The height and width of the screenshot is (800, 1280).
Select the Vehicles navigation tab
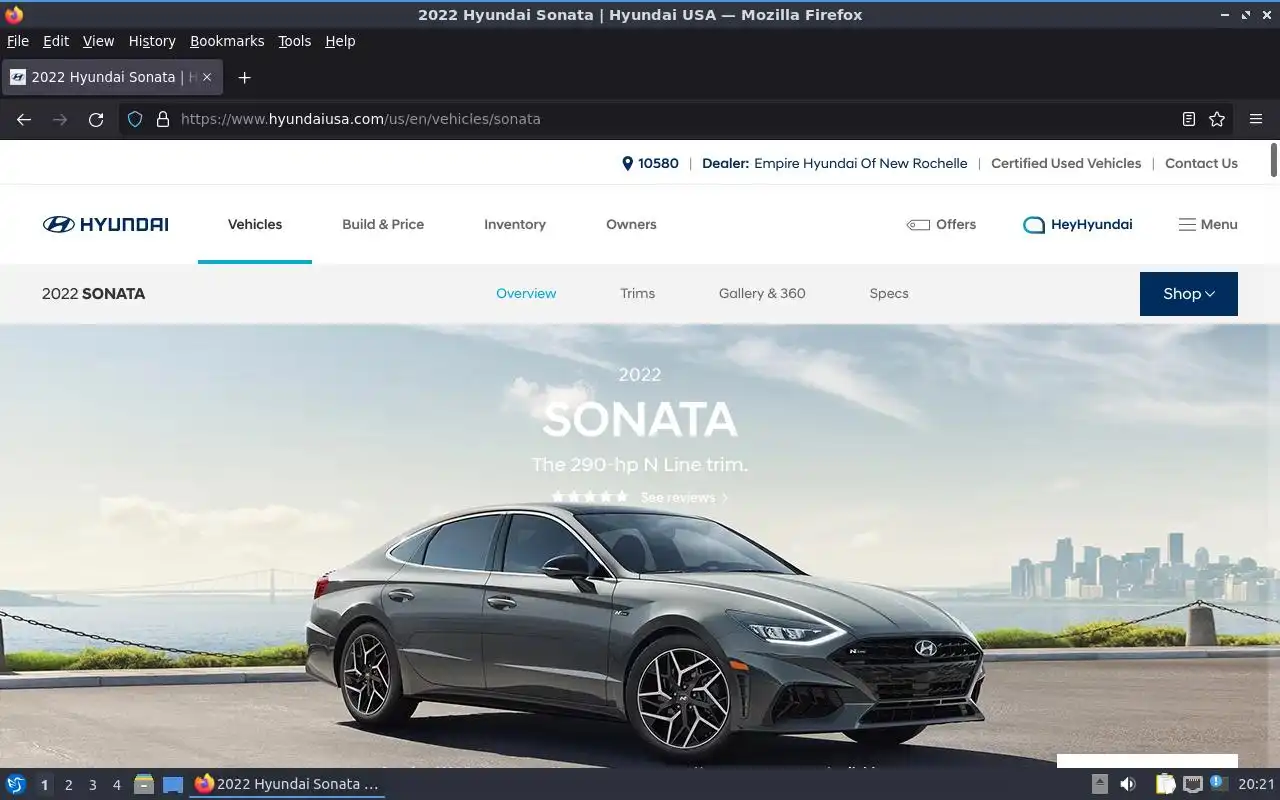pos(255,224)
